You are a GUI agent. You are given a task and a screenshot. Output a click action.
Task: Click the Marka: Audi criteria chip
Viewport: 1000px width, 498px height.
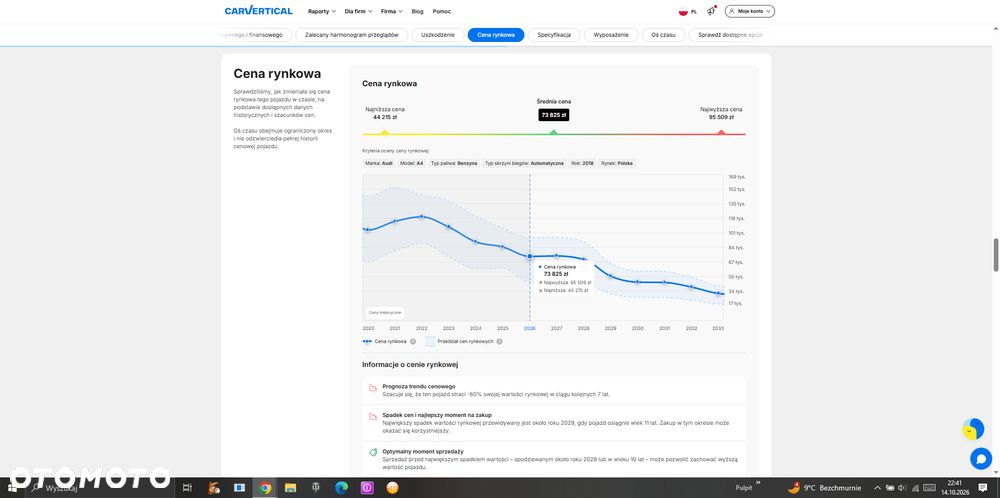tap(379, 163)
